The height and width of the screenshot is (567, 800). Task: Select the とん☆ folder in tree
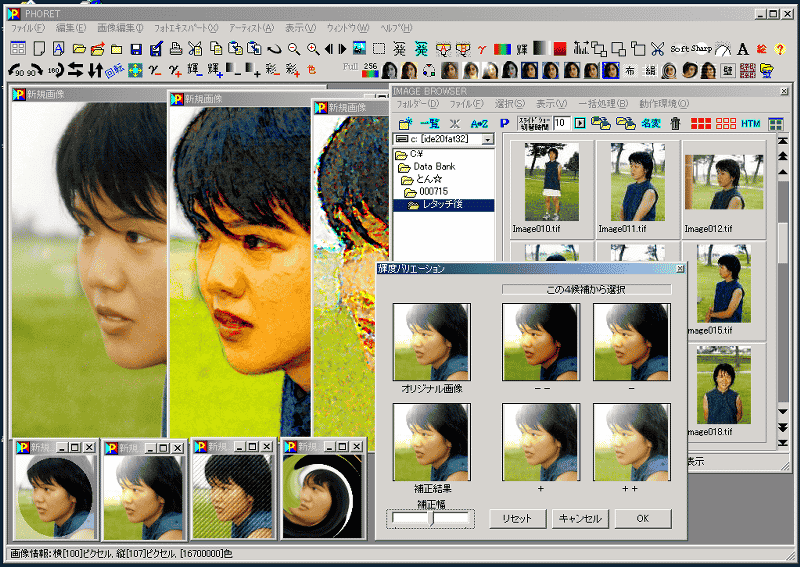(x=422, y=179)
